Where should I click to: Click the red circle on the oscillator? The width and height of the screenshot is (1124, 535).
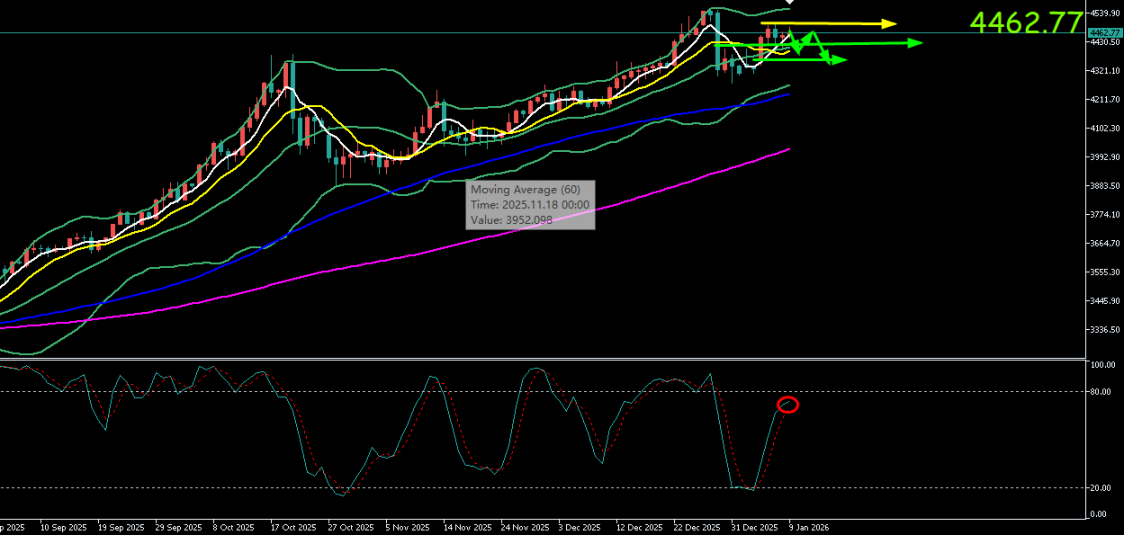(789, 404)
